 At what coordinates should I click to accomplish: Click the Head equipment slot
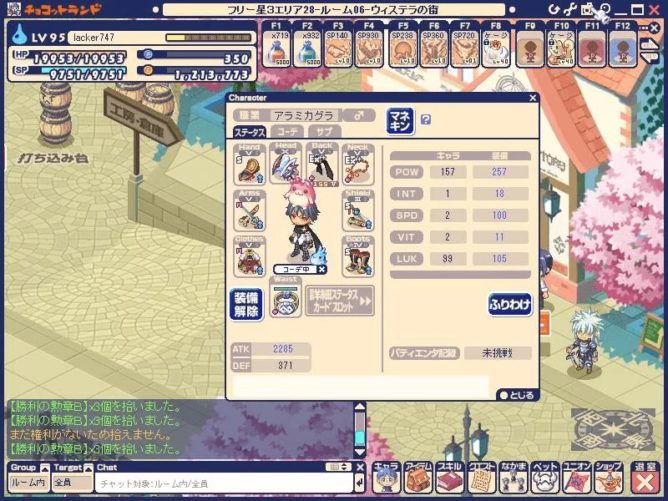click(284, 164)
